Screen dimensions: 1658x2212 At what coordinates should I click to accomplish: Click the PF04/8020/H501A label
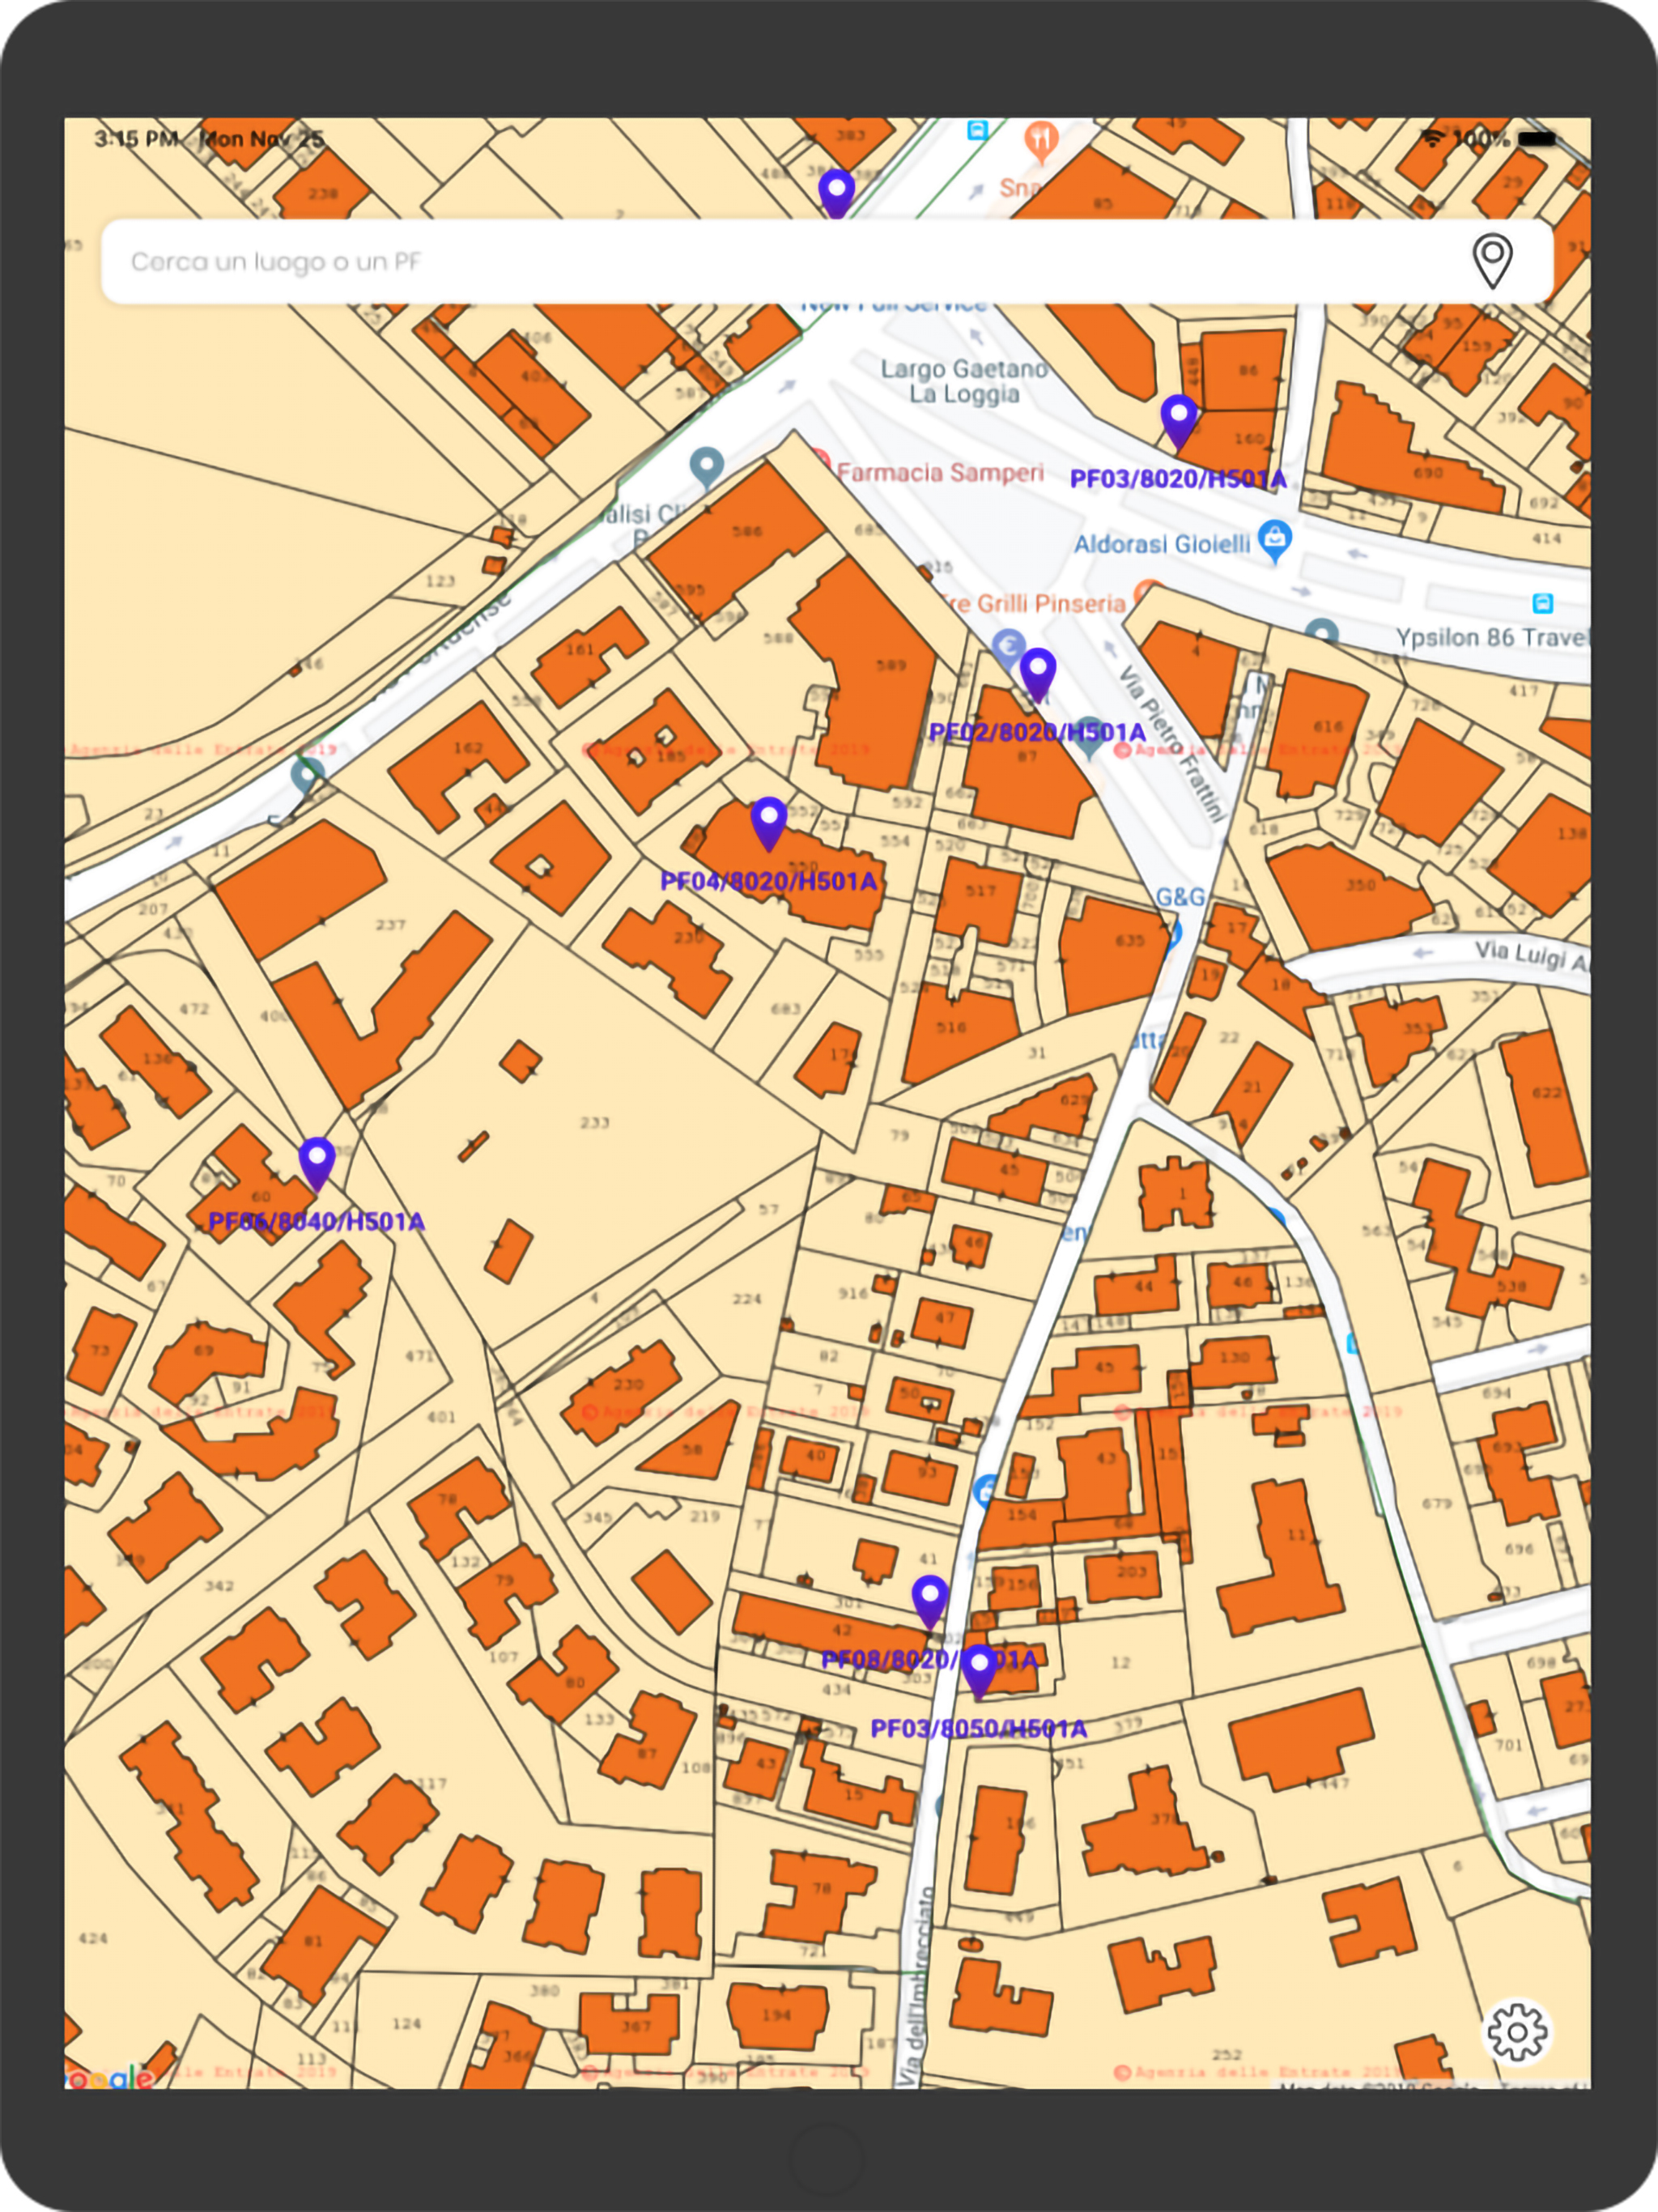click(x=768, y=881)
